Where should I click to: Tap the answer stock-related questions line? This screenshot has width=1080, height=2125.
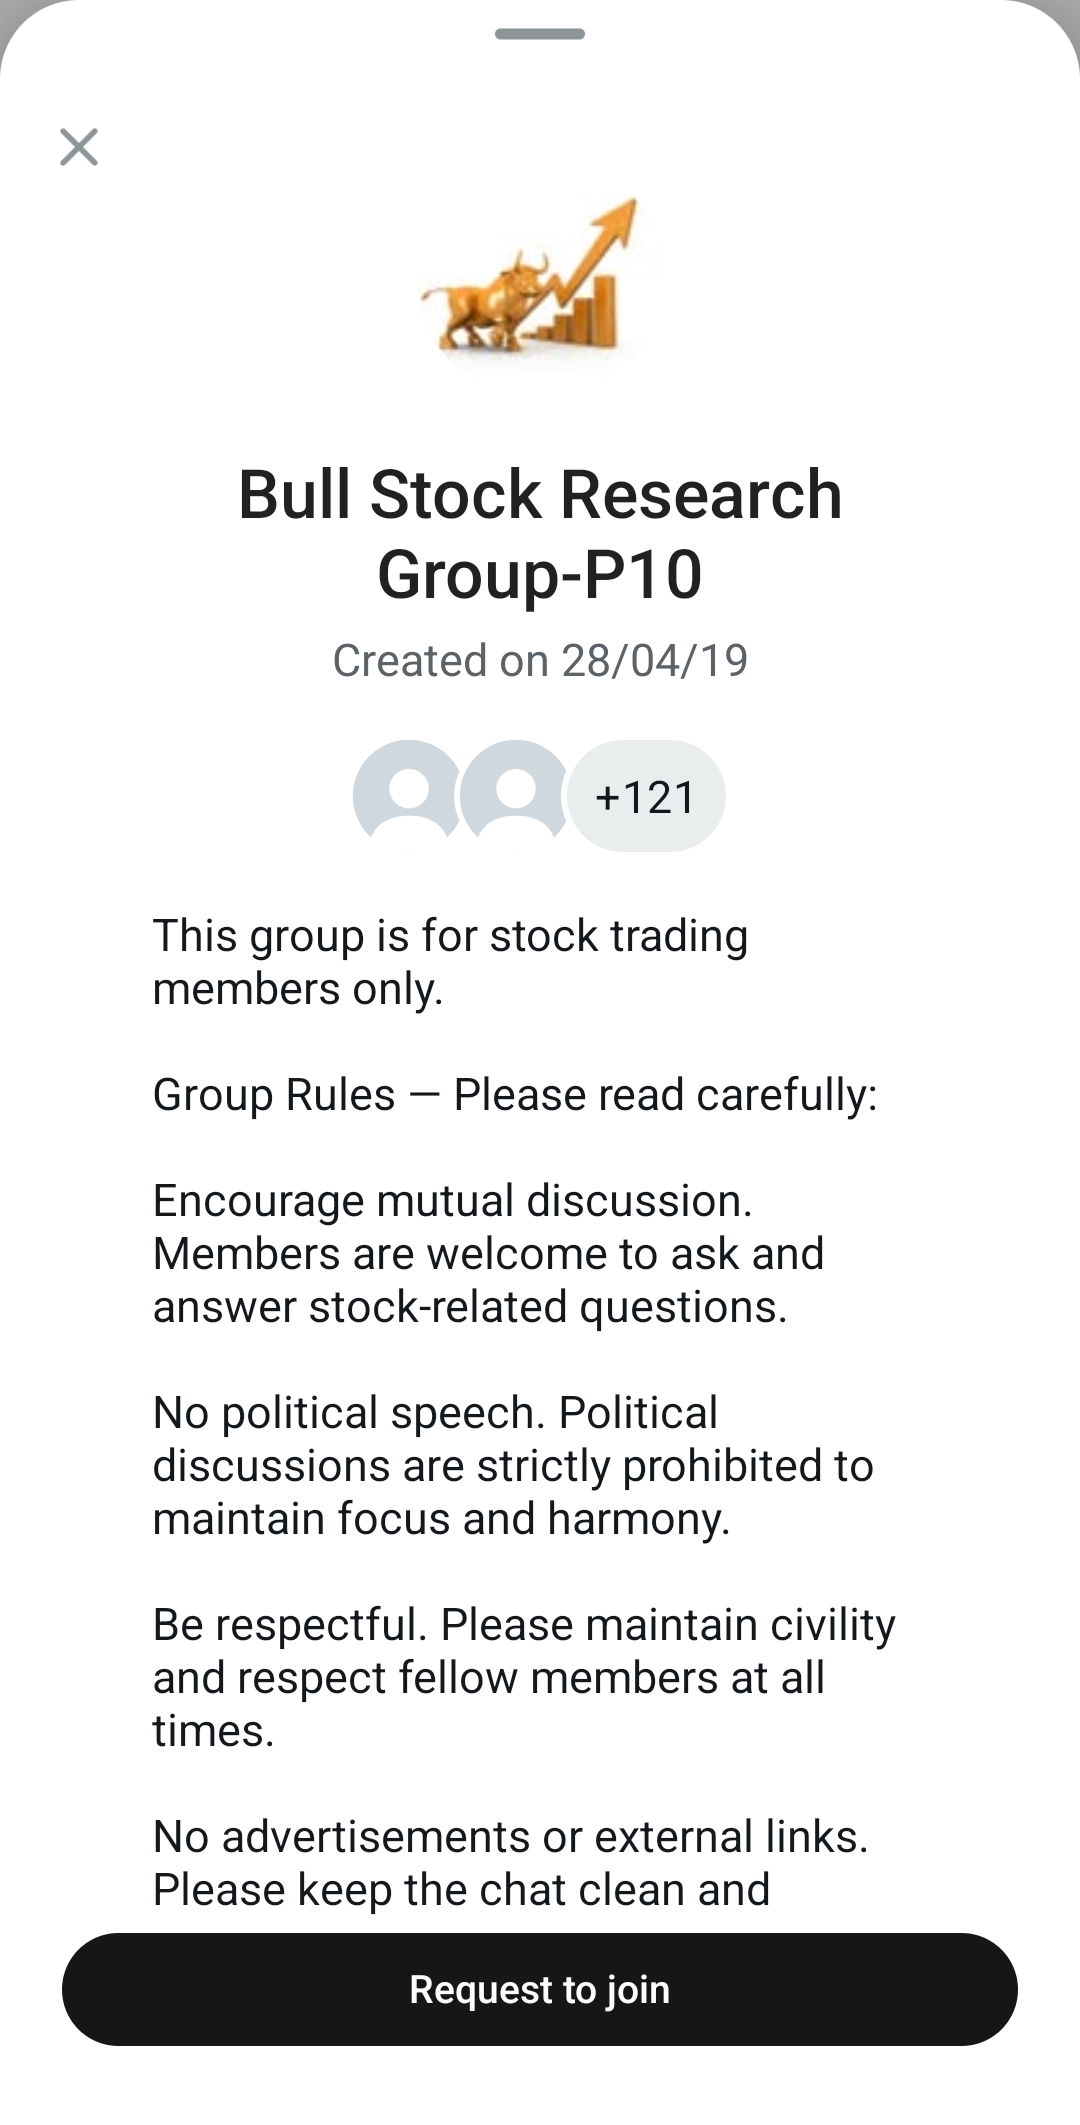[x=470, y=1307]
